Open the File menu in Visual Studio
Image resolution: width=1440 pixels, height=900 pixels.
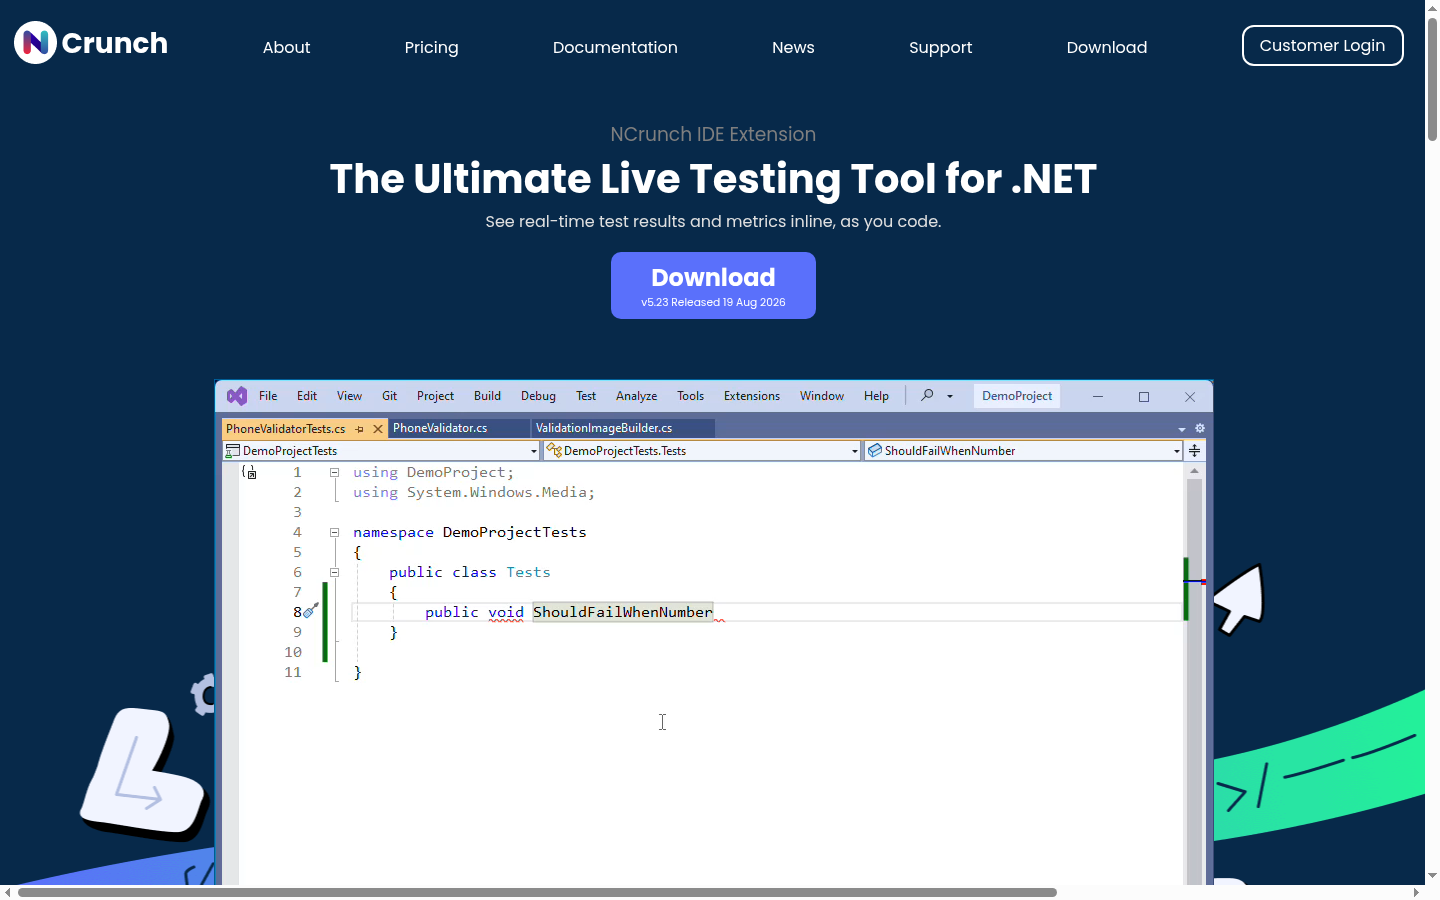click(268, 396)
